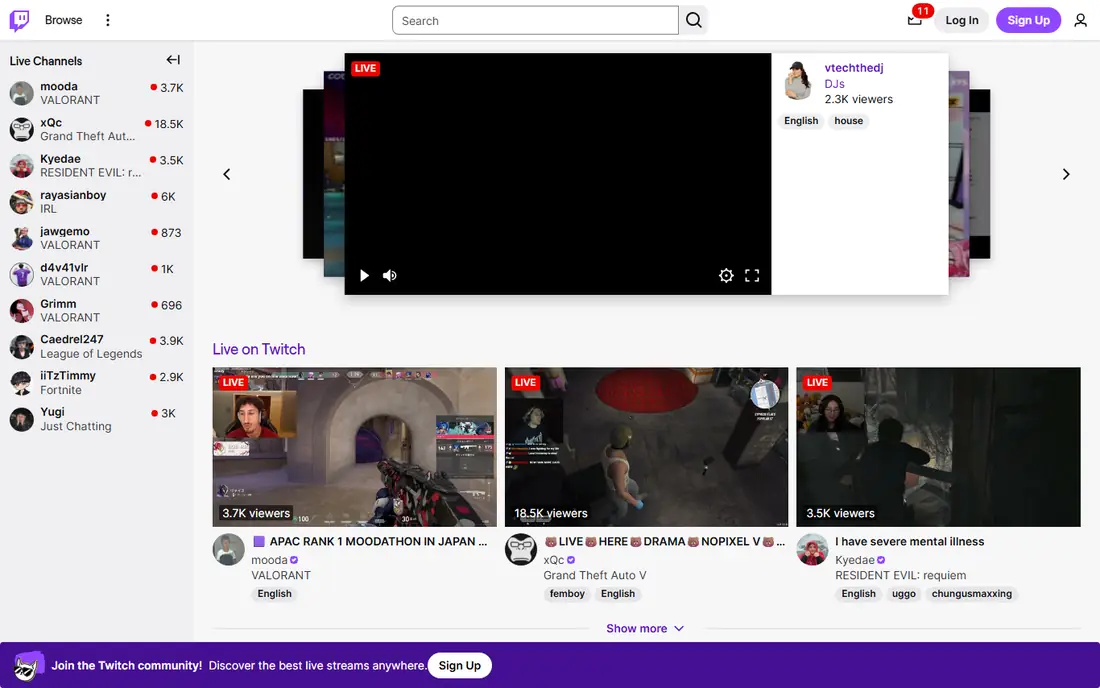Click Live on Twitch heading
This screenshot has width=1100, height=688.
tap(259, 349)
